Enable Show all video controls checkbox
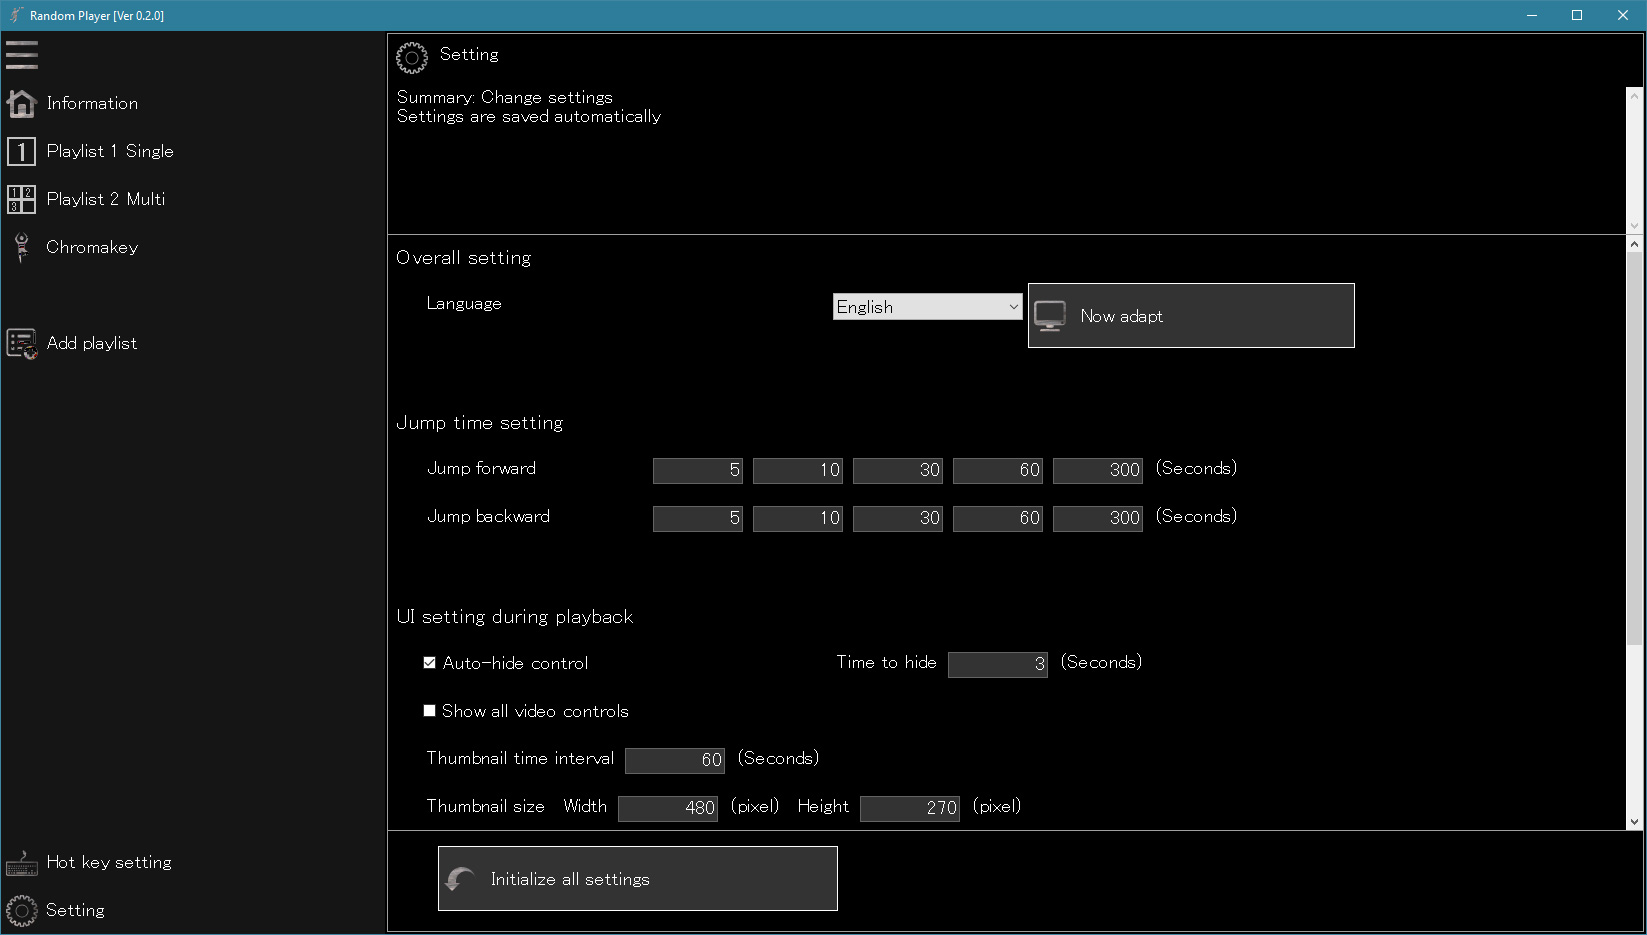Viewport: 1647px width, 935px height. click(430, 711)
